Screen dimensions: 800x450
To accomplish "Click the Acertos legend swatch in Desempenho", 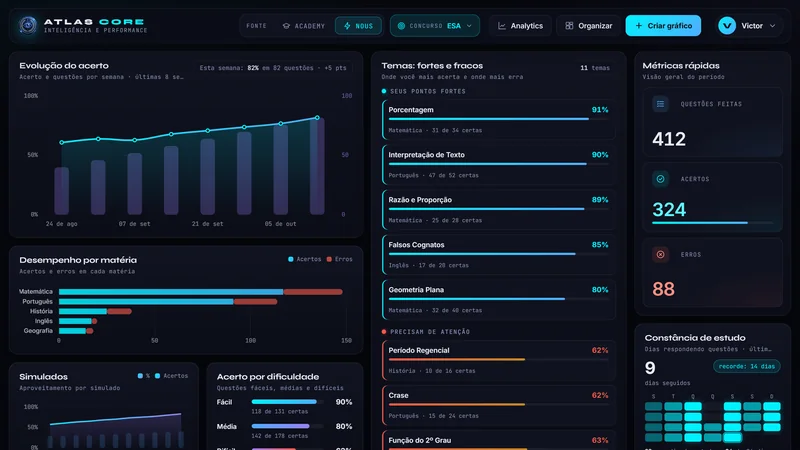I will tap(291, 259).
